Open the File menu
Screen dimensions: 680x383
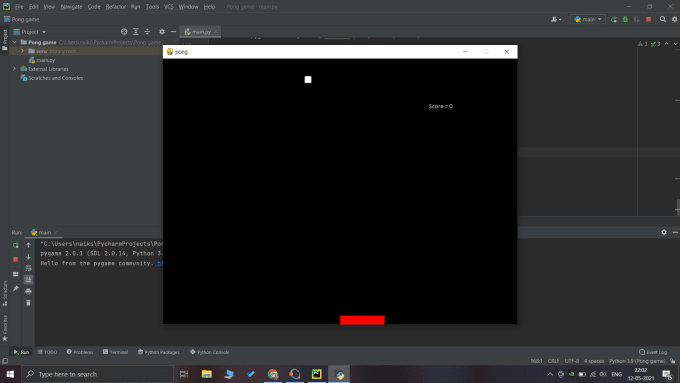coord(19,7)
